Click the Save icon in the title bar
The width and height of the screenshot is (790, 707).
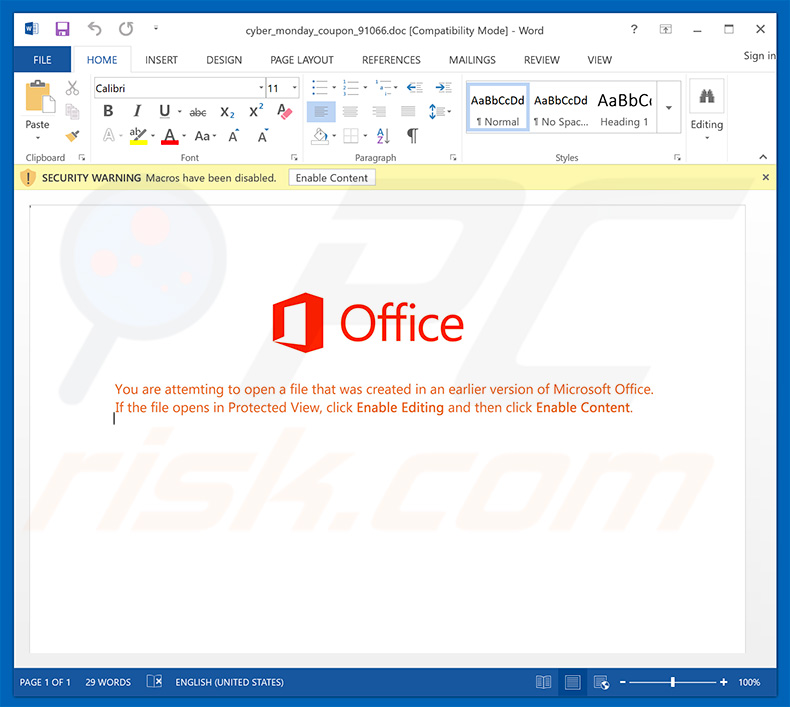(x=62, y=29)
